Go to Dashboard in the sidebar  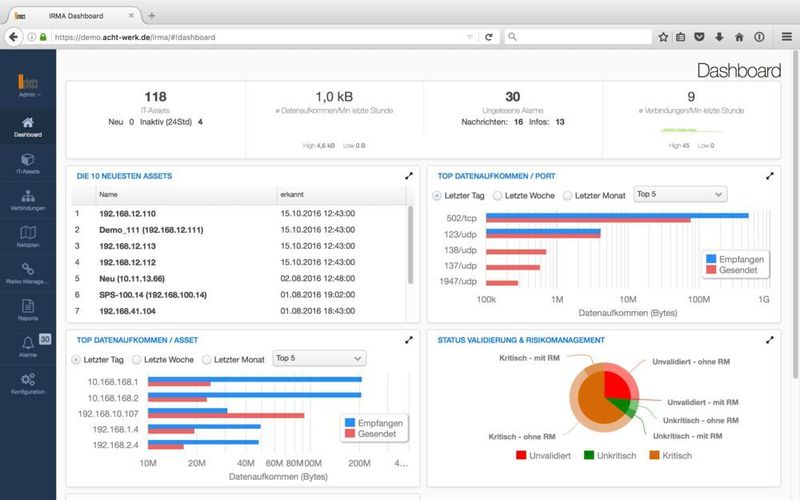(x=27, y=125)
